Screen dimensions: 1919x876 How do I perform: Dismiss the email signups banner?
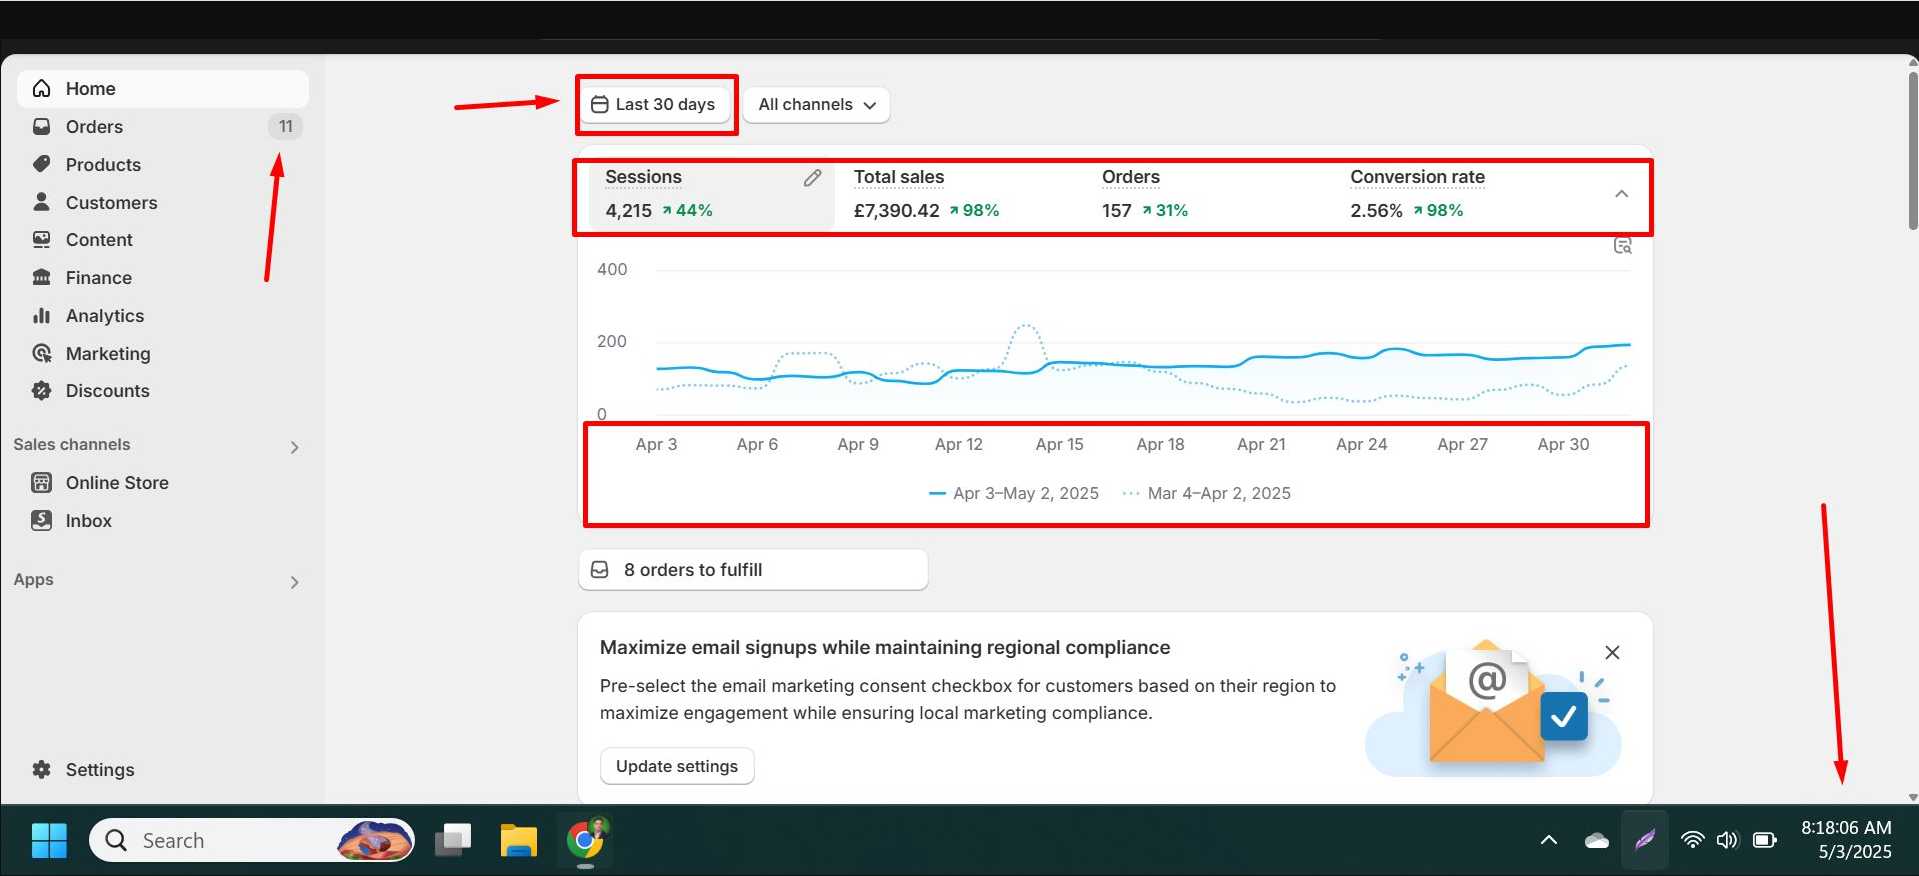1612,653
